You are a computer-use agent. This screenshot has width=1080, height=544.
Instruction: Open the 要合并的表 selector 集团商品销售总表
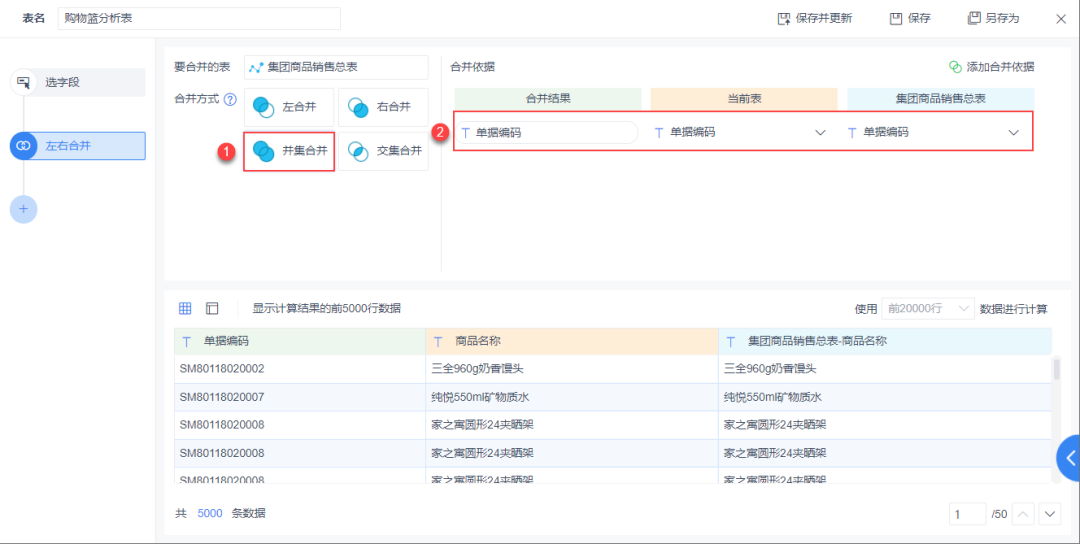pyautogui.click(x=336, y=67)
